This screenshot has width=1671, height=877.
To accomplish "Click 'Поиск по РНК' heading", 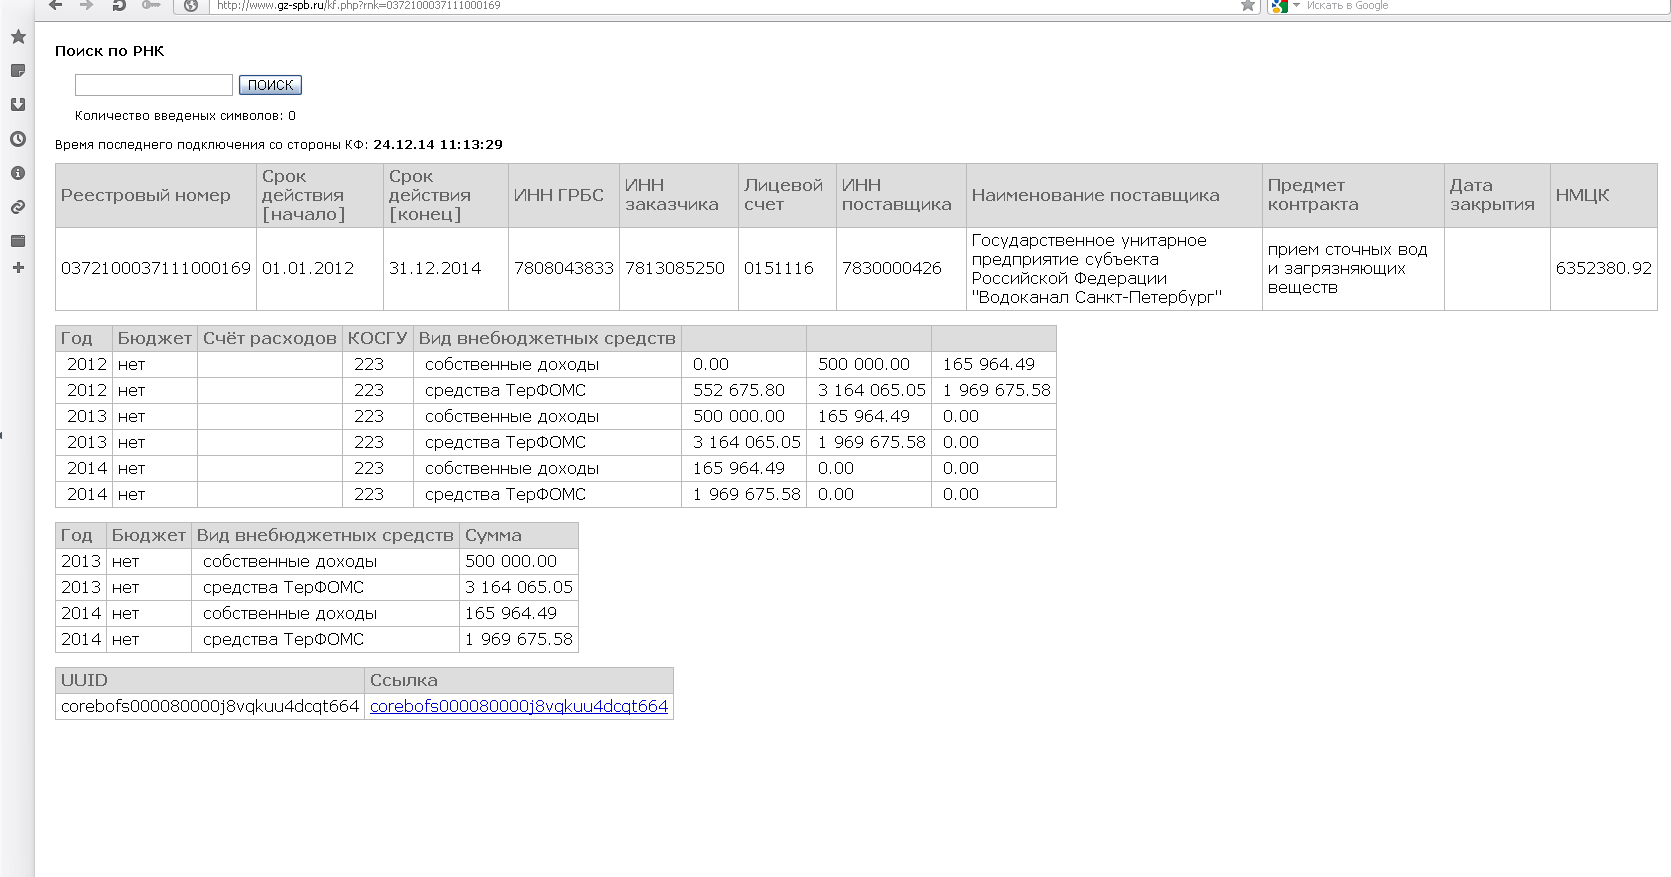I will click(110, 51).
